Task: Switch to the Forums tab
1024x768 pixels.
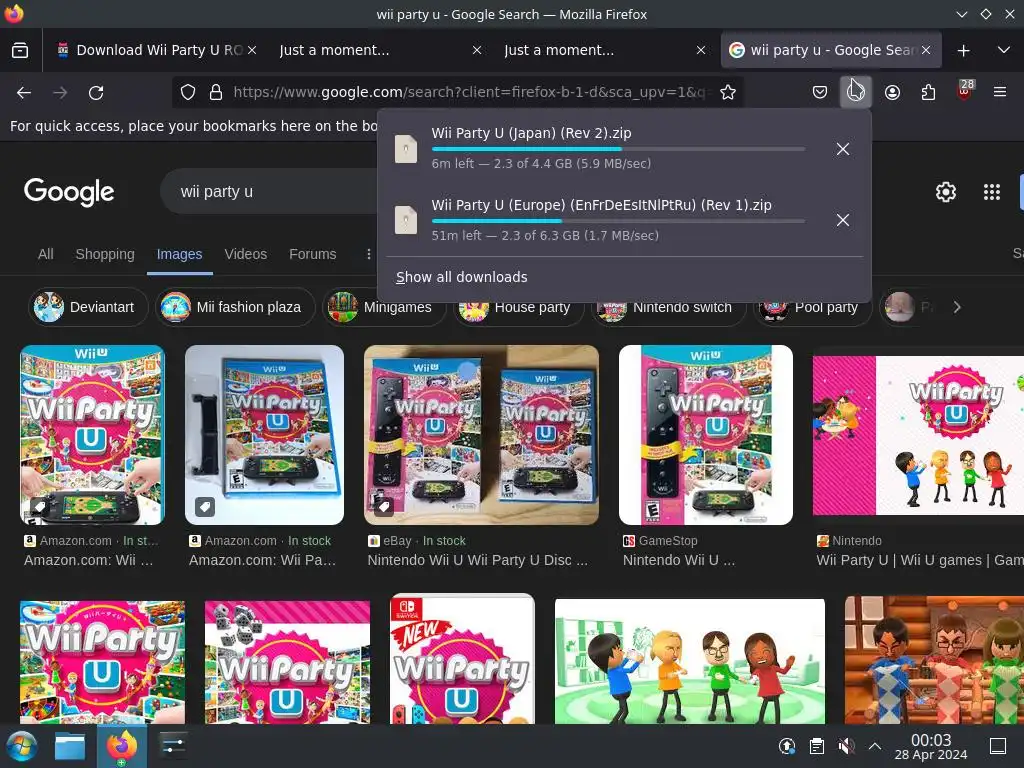Action: (x=312, y=254)
